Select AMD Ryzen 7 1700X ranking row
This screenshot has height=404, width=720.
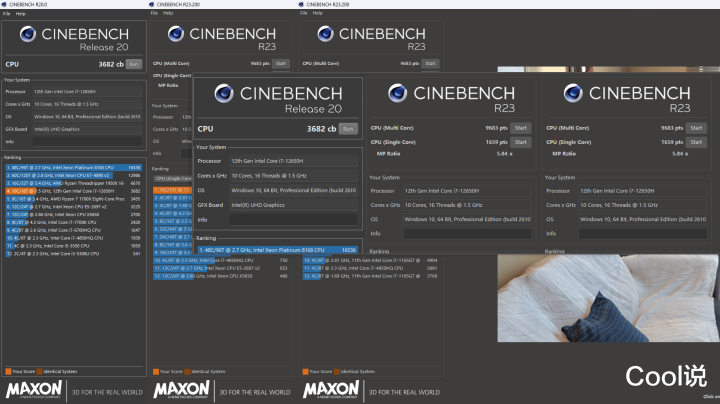pyautogui.click(x=73, y=199)
